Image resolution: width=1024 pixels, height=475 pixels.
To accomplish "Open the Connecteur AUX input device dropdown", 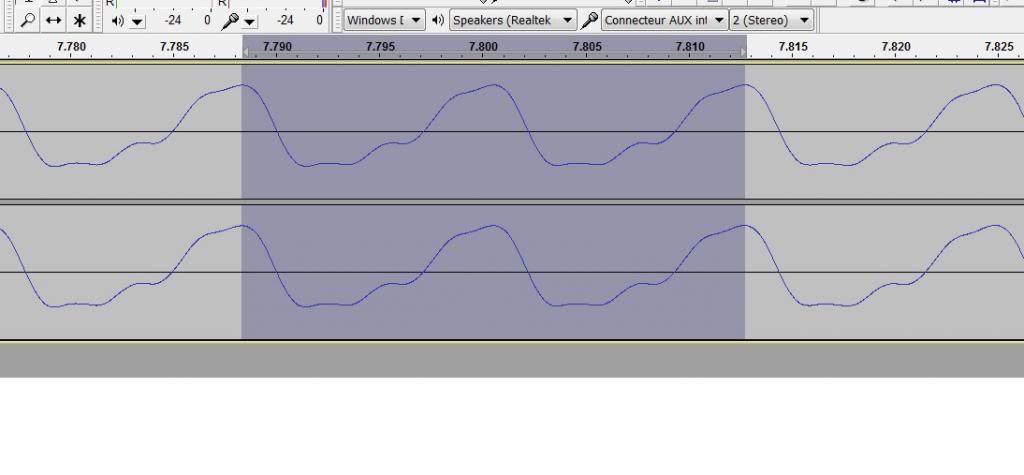I will coord(664,20).
